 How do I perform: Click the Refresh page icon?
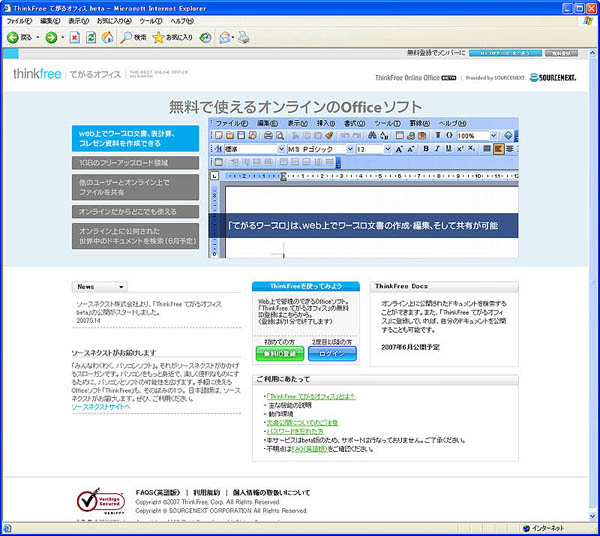(91, 37)
